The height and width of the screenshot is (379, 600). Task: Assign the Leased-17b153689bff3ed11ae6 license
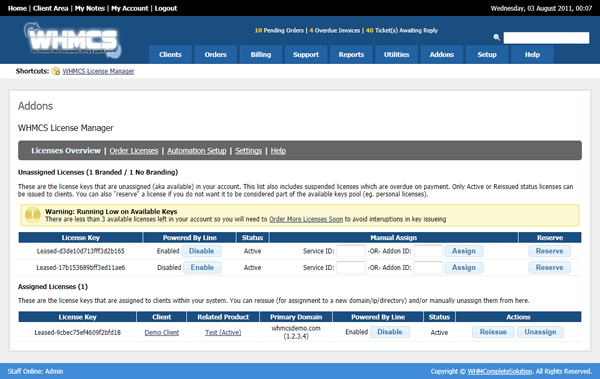tap(464, 268)
